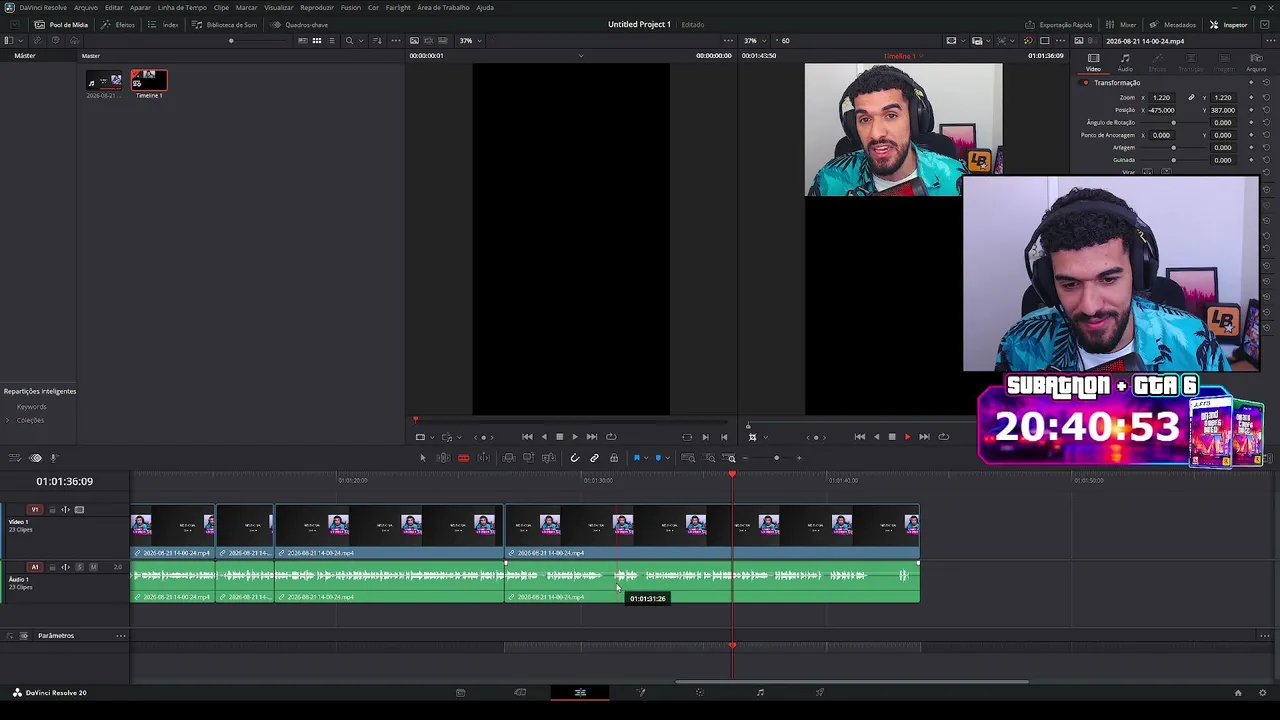This screenshot has height=720, width=1280.
Task: Open the flag color dropdown arrow
Action: 645,458
